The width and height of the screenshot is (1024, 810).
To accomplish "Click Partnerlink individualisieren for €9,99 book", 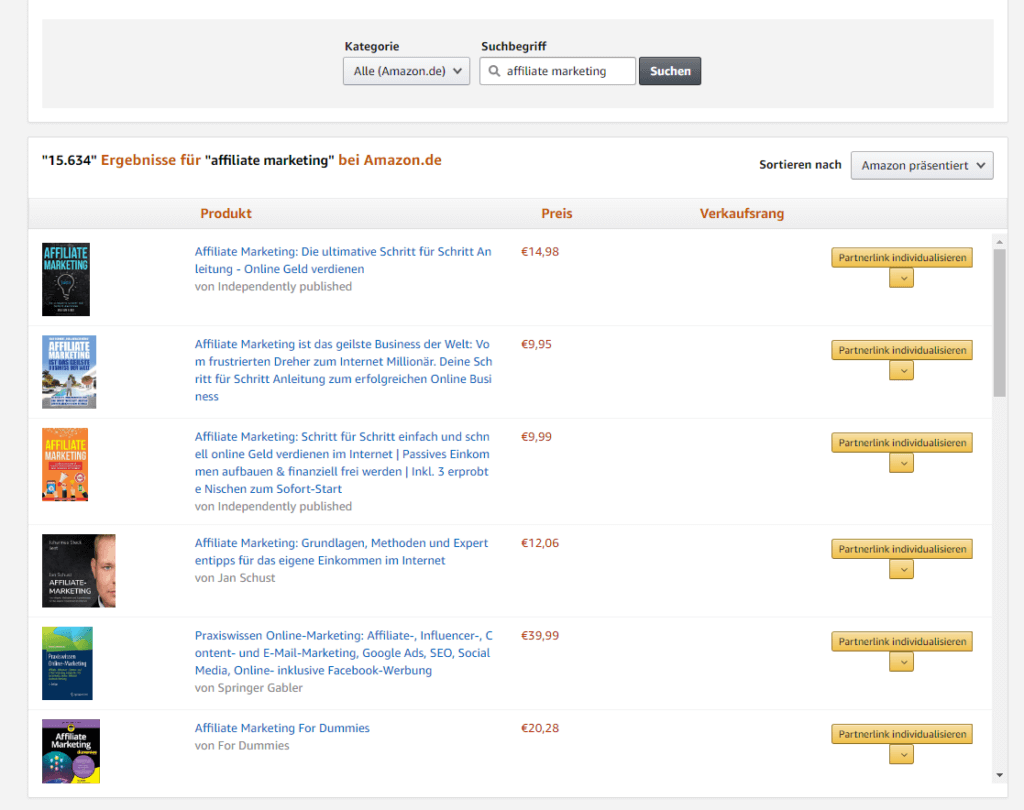I will click(x=902, y=443).
